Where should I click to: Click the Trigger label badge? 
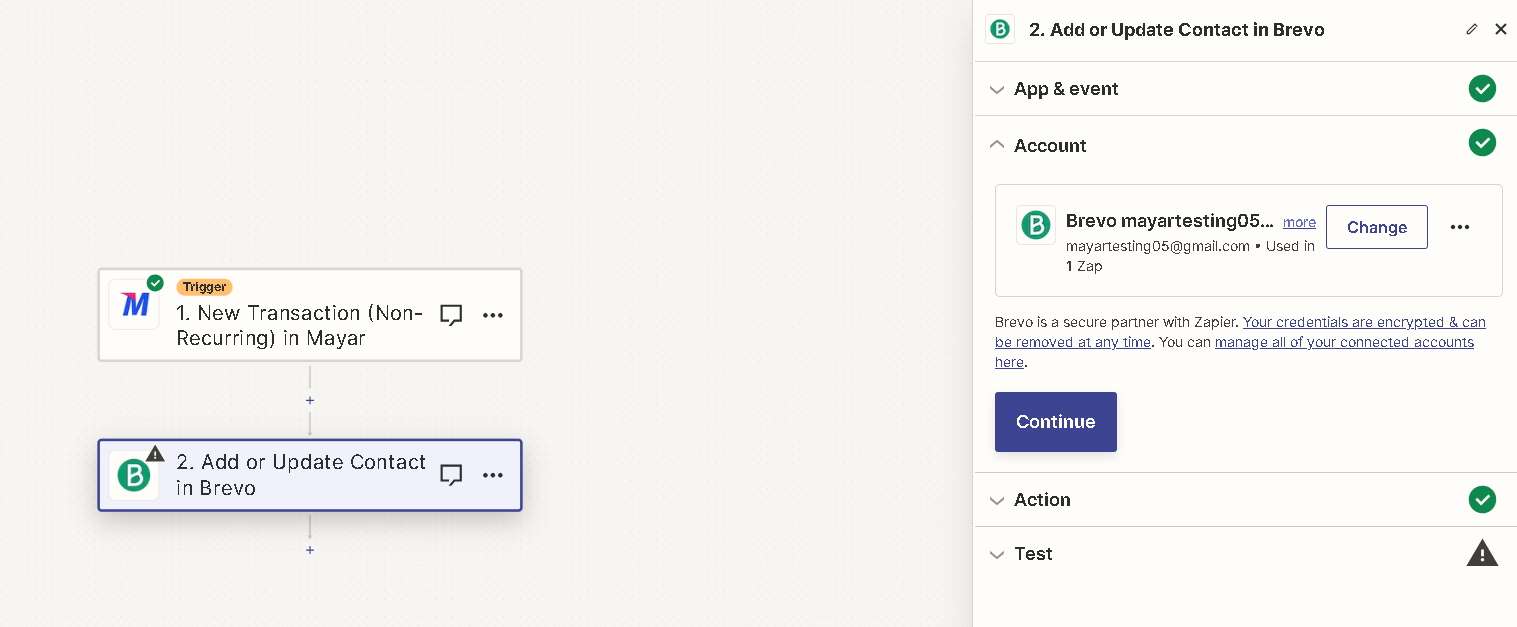(x=205, y=287)
